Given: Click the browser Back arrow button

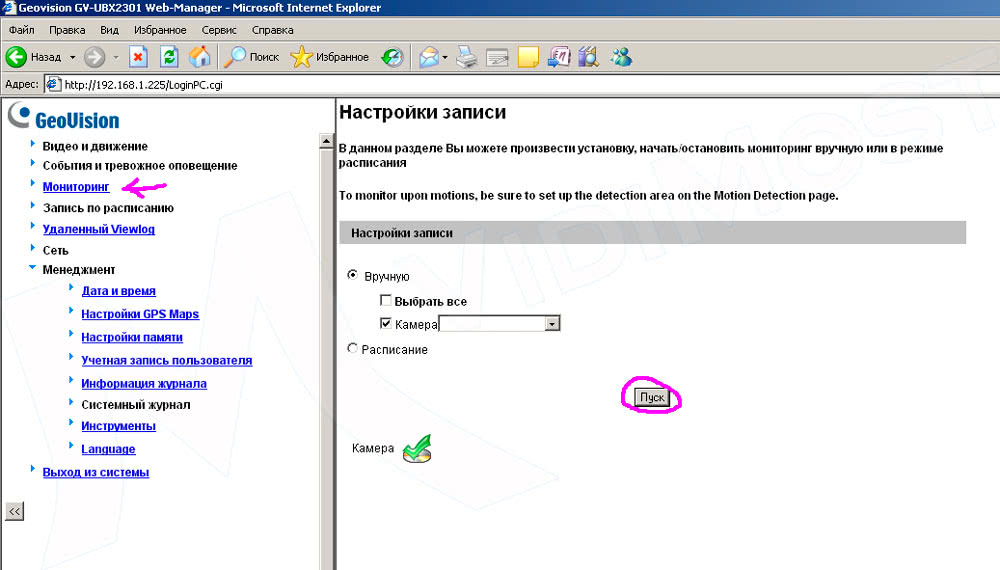Looking at the screenshot, I should pyautogui.click(x=17, y=57).
